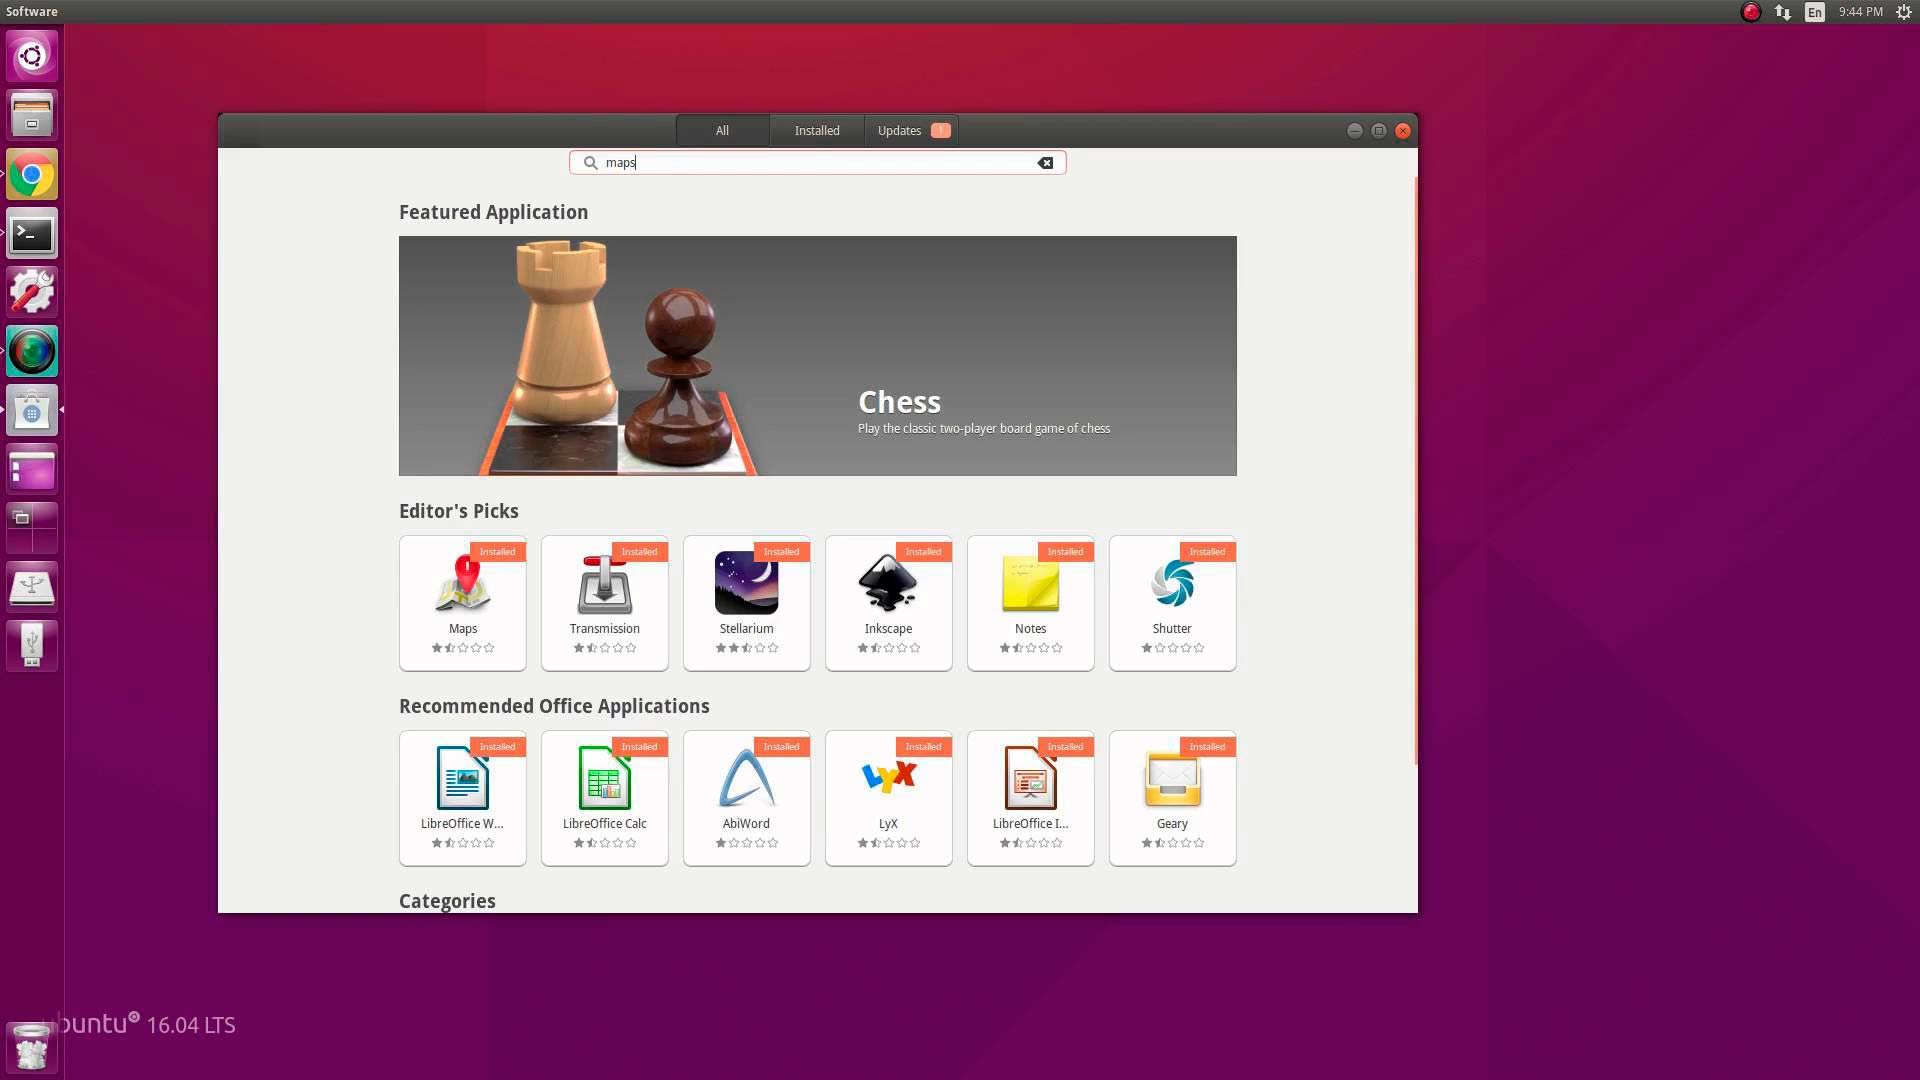Open the USB device icon in launcher
This screenshot has height=1080, width=1920.
point(32,646)
